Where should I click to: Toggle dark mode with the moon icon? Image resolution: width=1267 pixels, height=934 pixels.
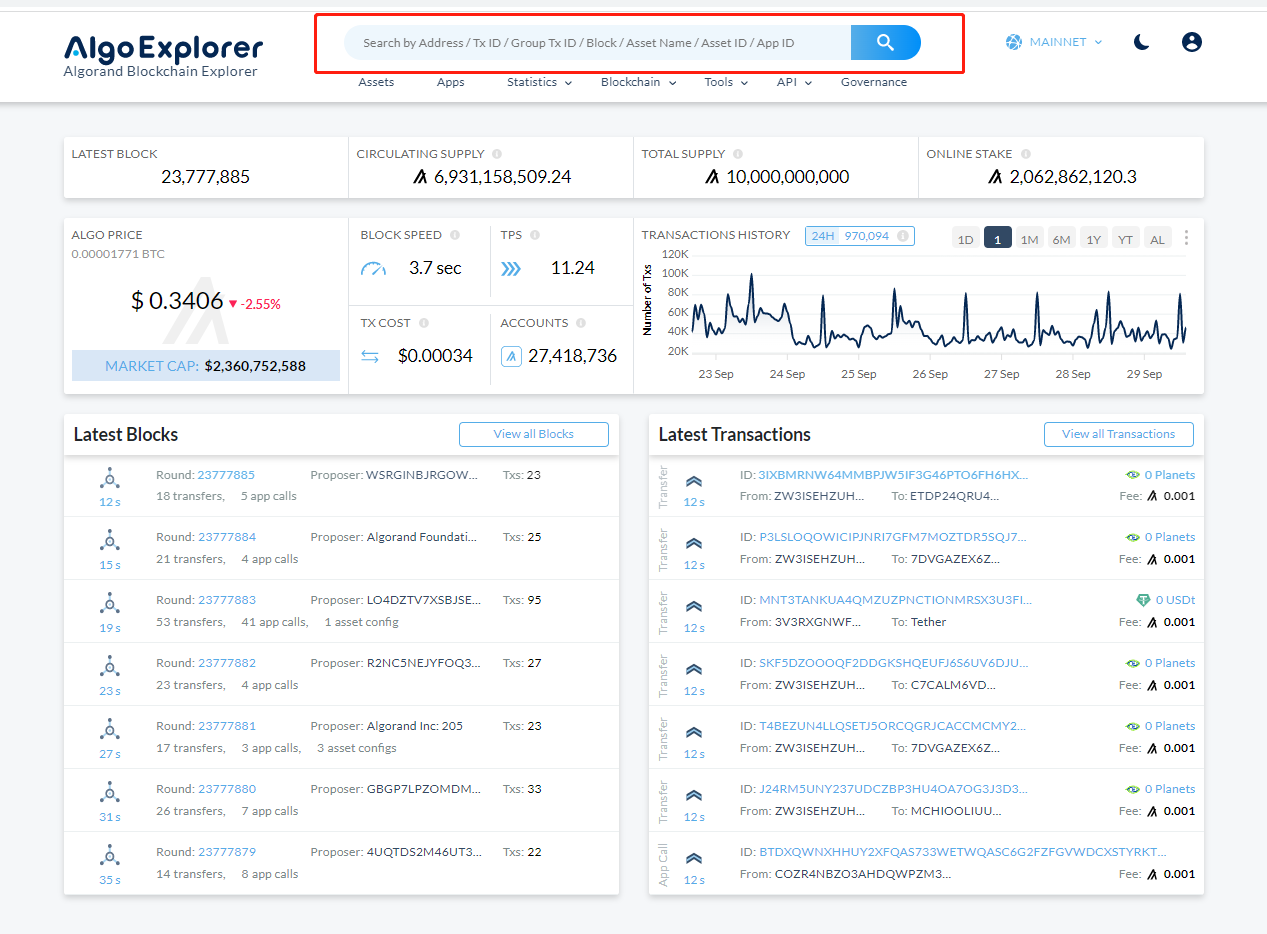1142,42
